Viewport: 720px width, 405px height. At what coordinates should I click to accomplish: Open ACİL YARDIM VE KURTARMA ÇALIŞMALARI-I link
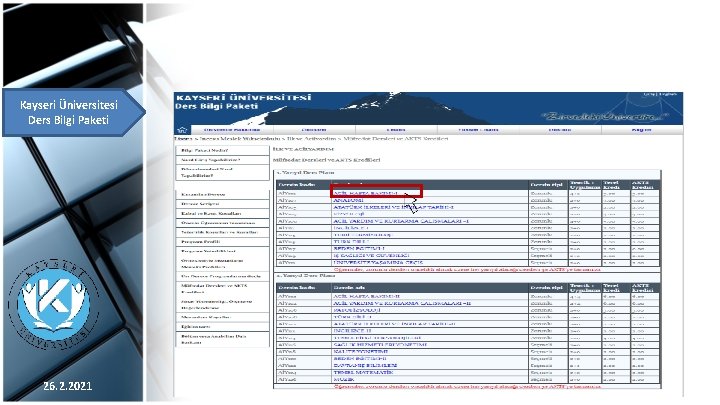pyautogui.click(x=401, y=221)
